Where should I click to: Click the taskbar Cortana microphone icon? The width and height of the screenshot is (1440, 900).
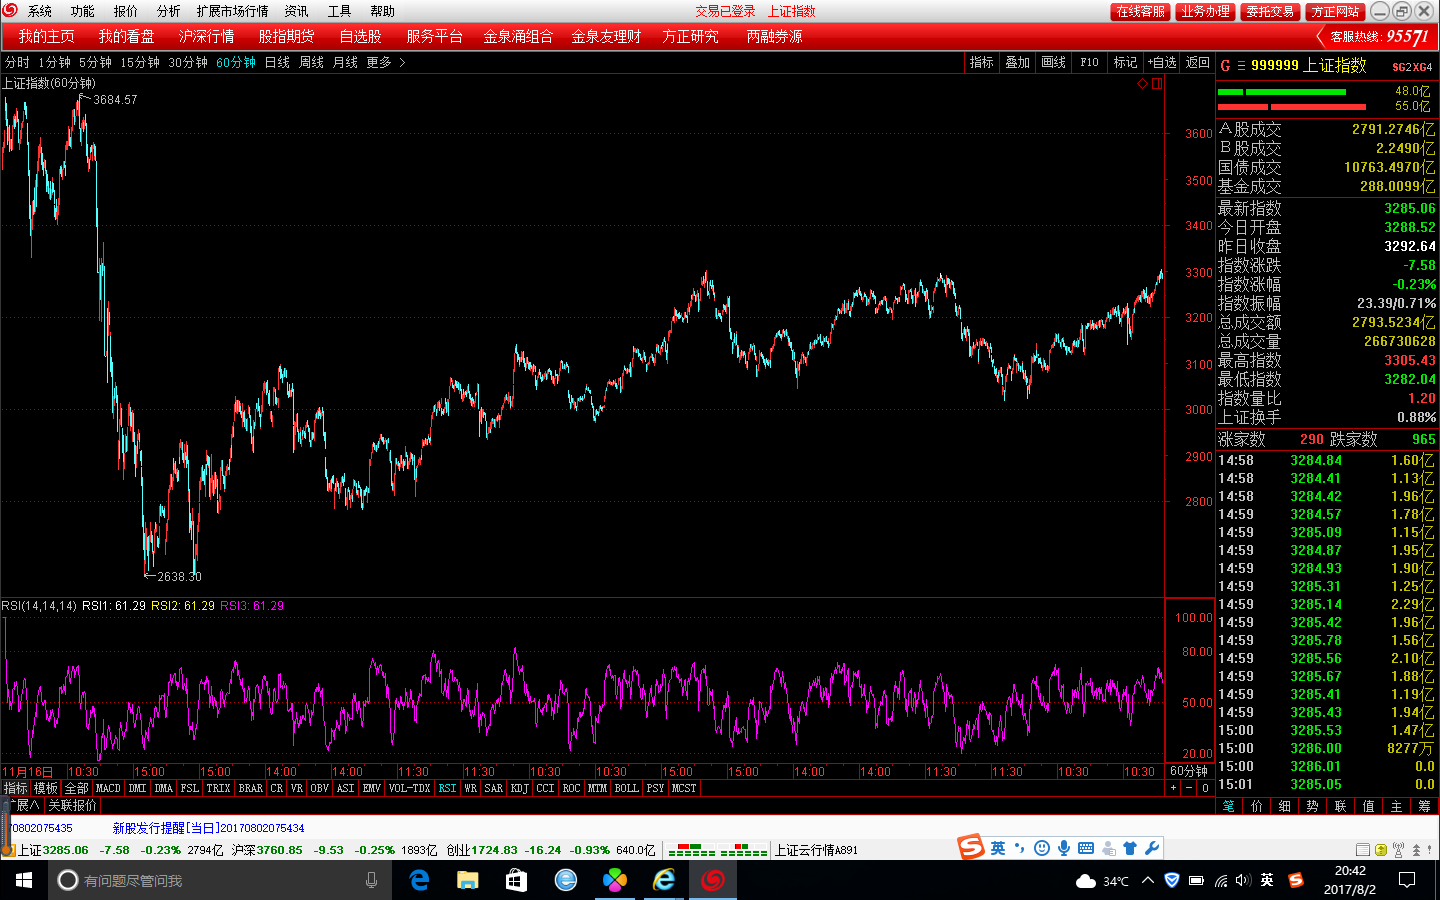pos(371,880)
